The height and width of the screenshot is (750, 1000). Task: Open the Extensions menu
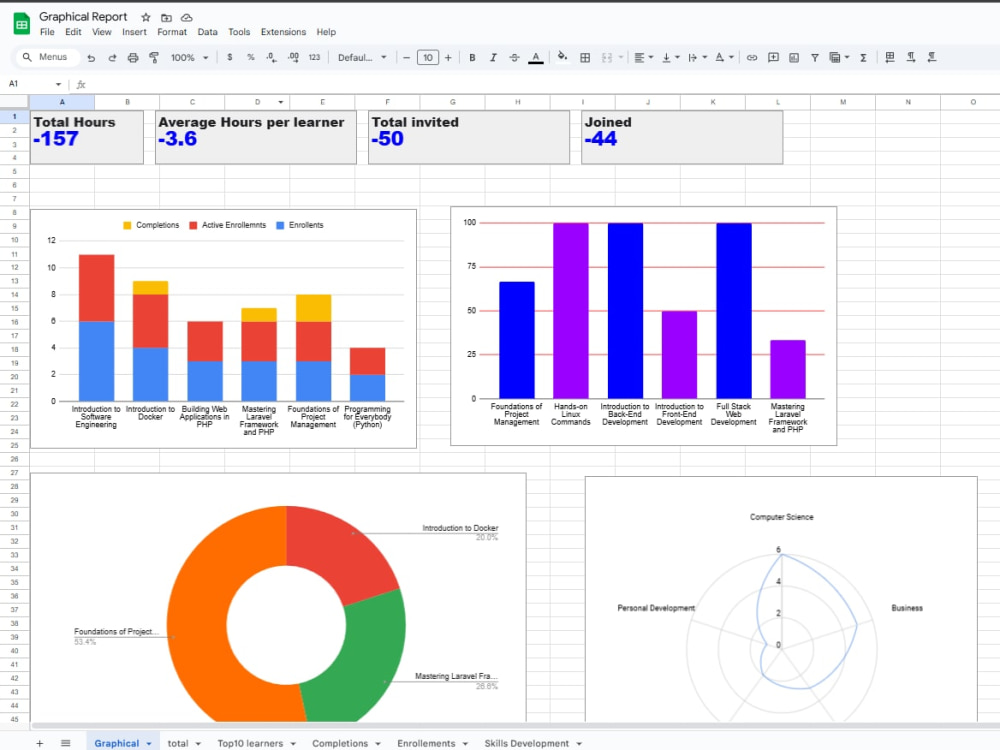coord(283,32)
